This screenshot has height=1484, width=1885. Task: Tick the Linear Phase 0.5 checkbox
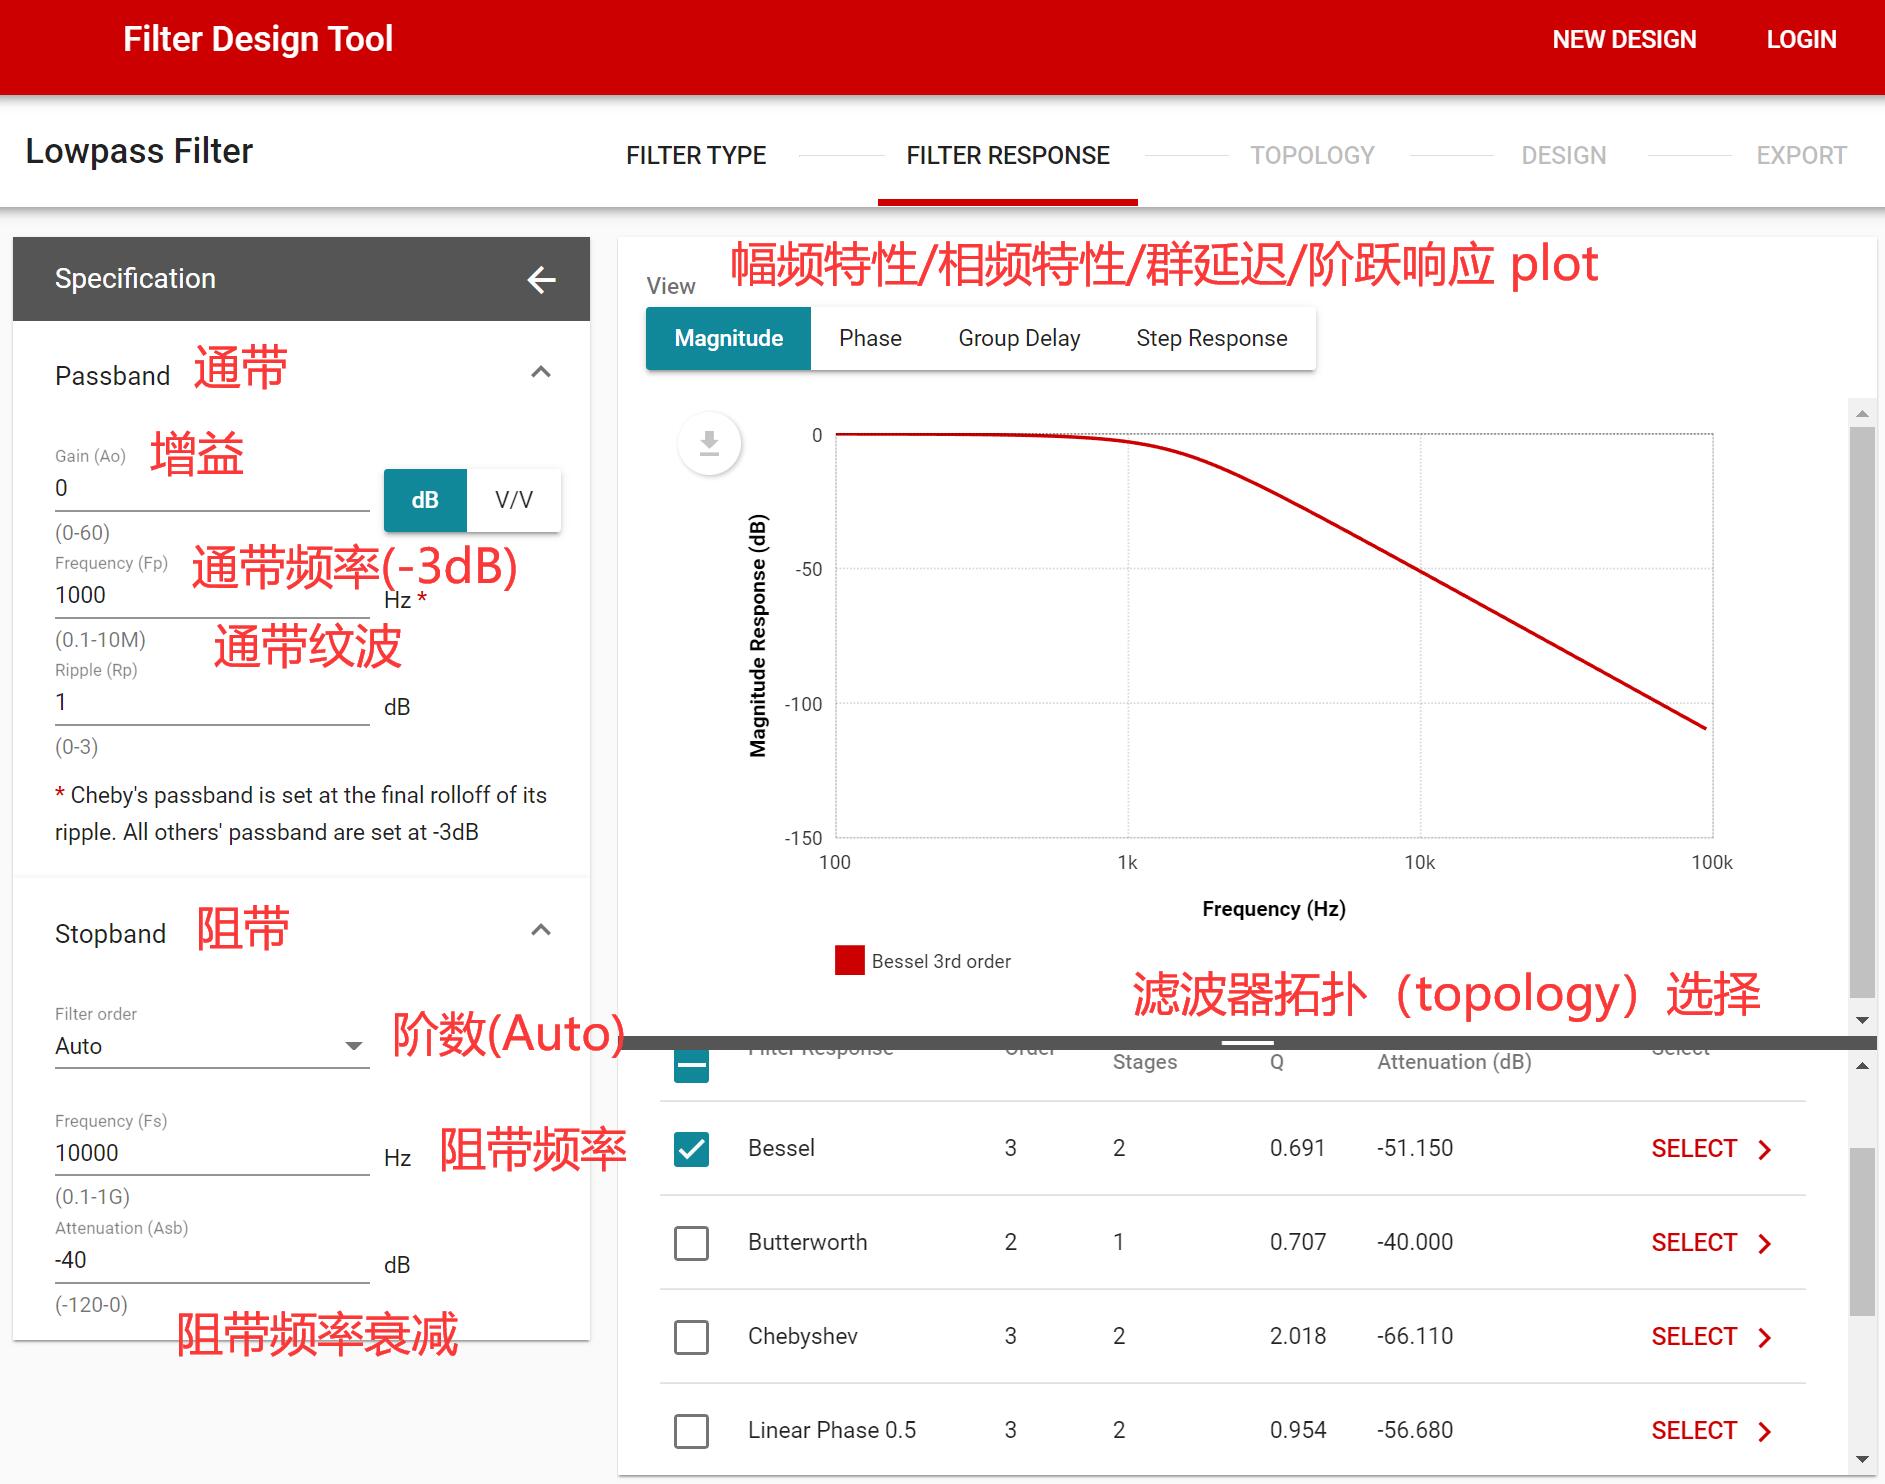pos(691,1431)
